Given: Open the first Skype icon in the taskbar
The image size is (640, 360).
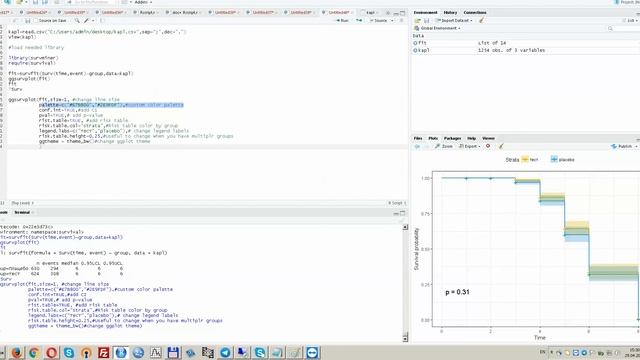Looking at the screenshot, I should (x=69, y=352).
